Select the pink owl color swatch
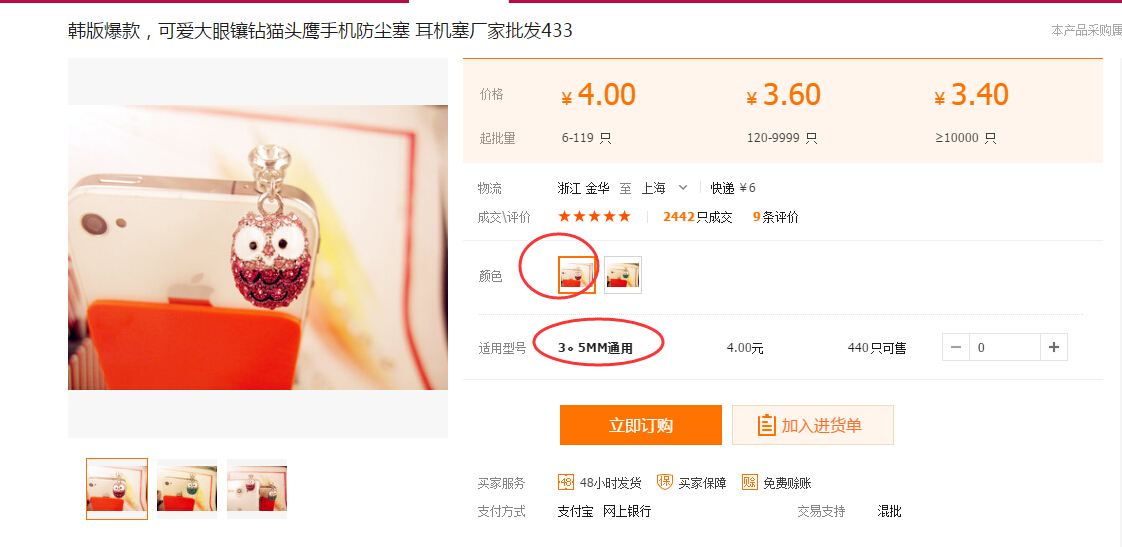The width and height of the screenshot is (1122, 547). tap(577, 275)
